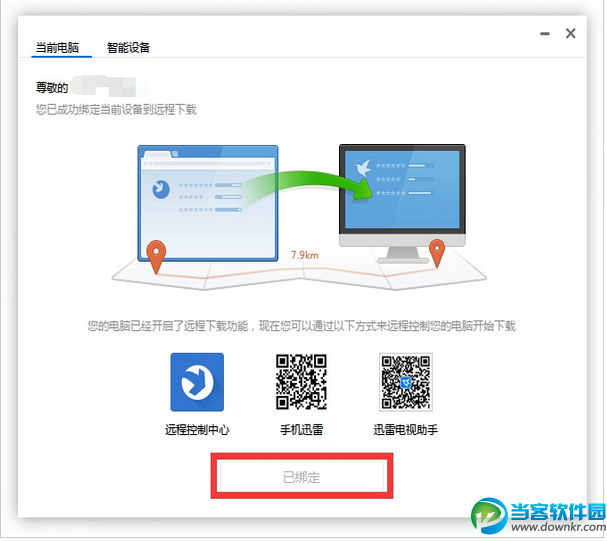Viewport: 607px width, 541px height.
Task: Click the 已绑定 button
Action: [x=302, y=476]
